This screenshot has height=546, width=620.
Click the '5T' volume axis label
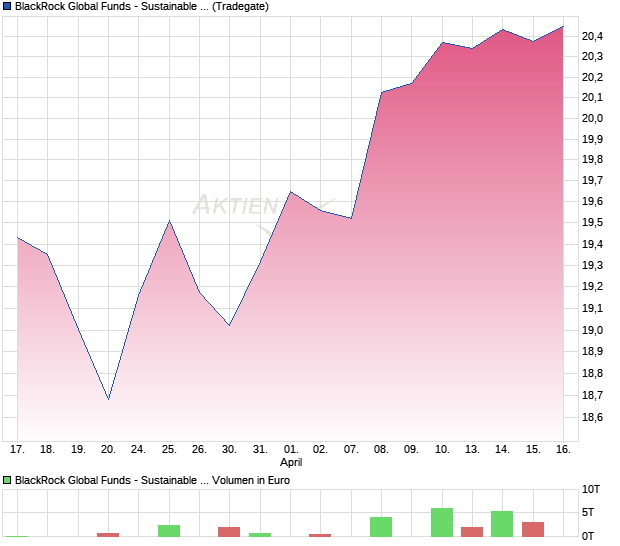(588, 512)
